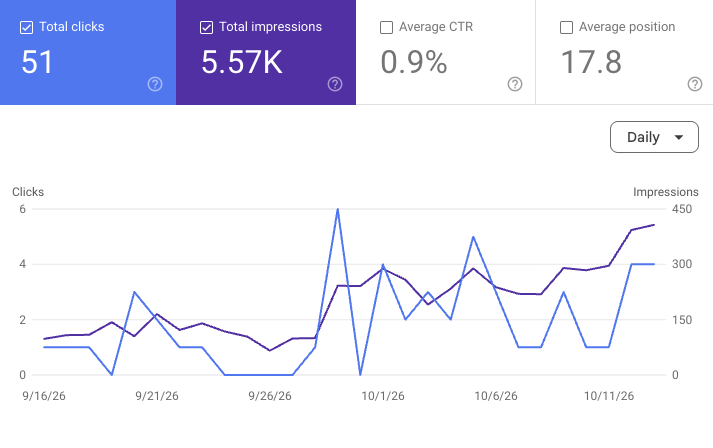Click the Average position card title
Viewport: 713px width, 448px height.
[627, 27]
